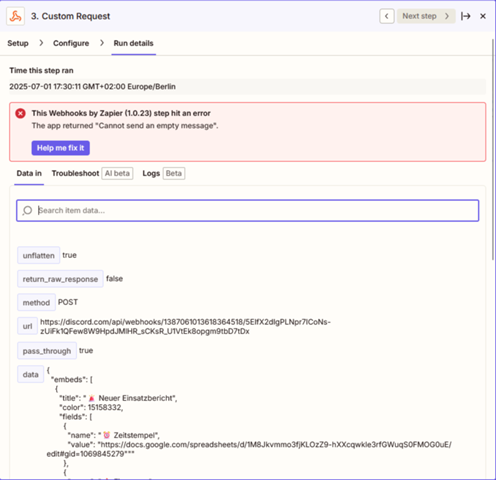This screenshot has width=496, height=480.
Task: Click the timestamp 2025-07-01 17:30:11 text
Action: [92, 87]
